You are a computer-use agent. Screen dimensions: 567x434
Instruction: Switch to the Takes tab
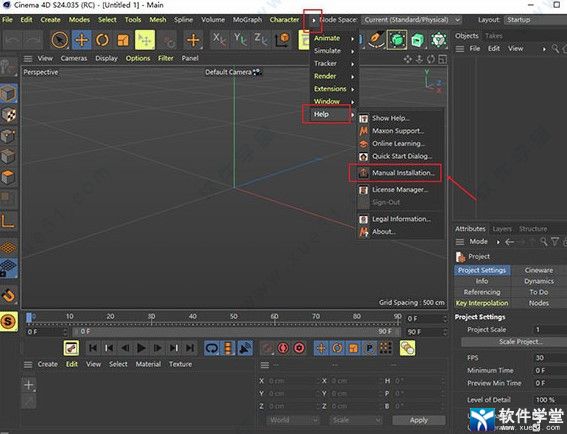pyautogui.click(x=494, y=36)
